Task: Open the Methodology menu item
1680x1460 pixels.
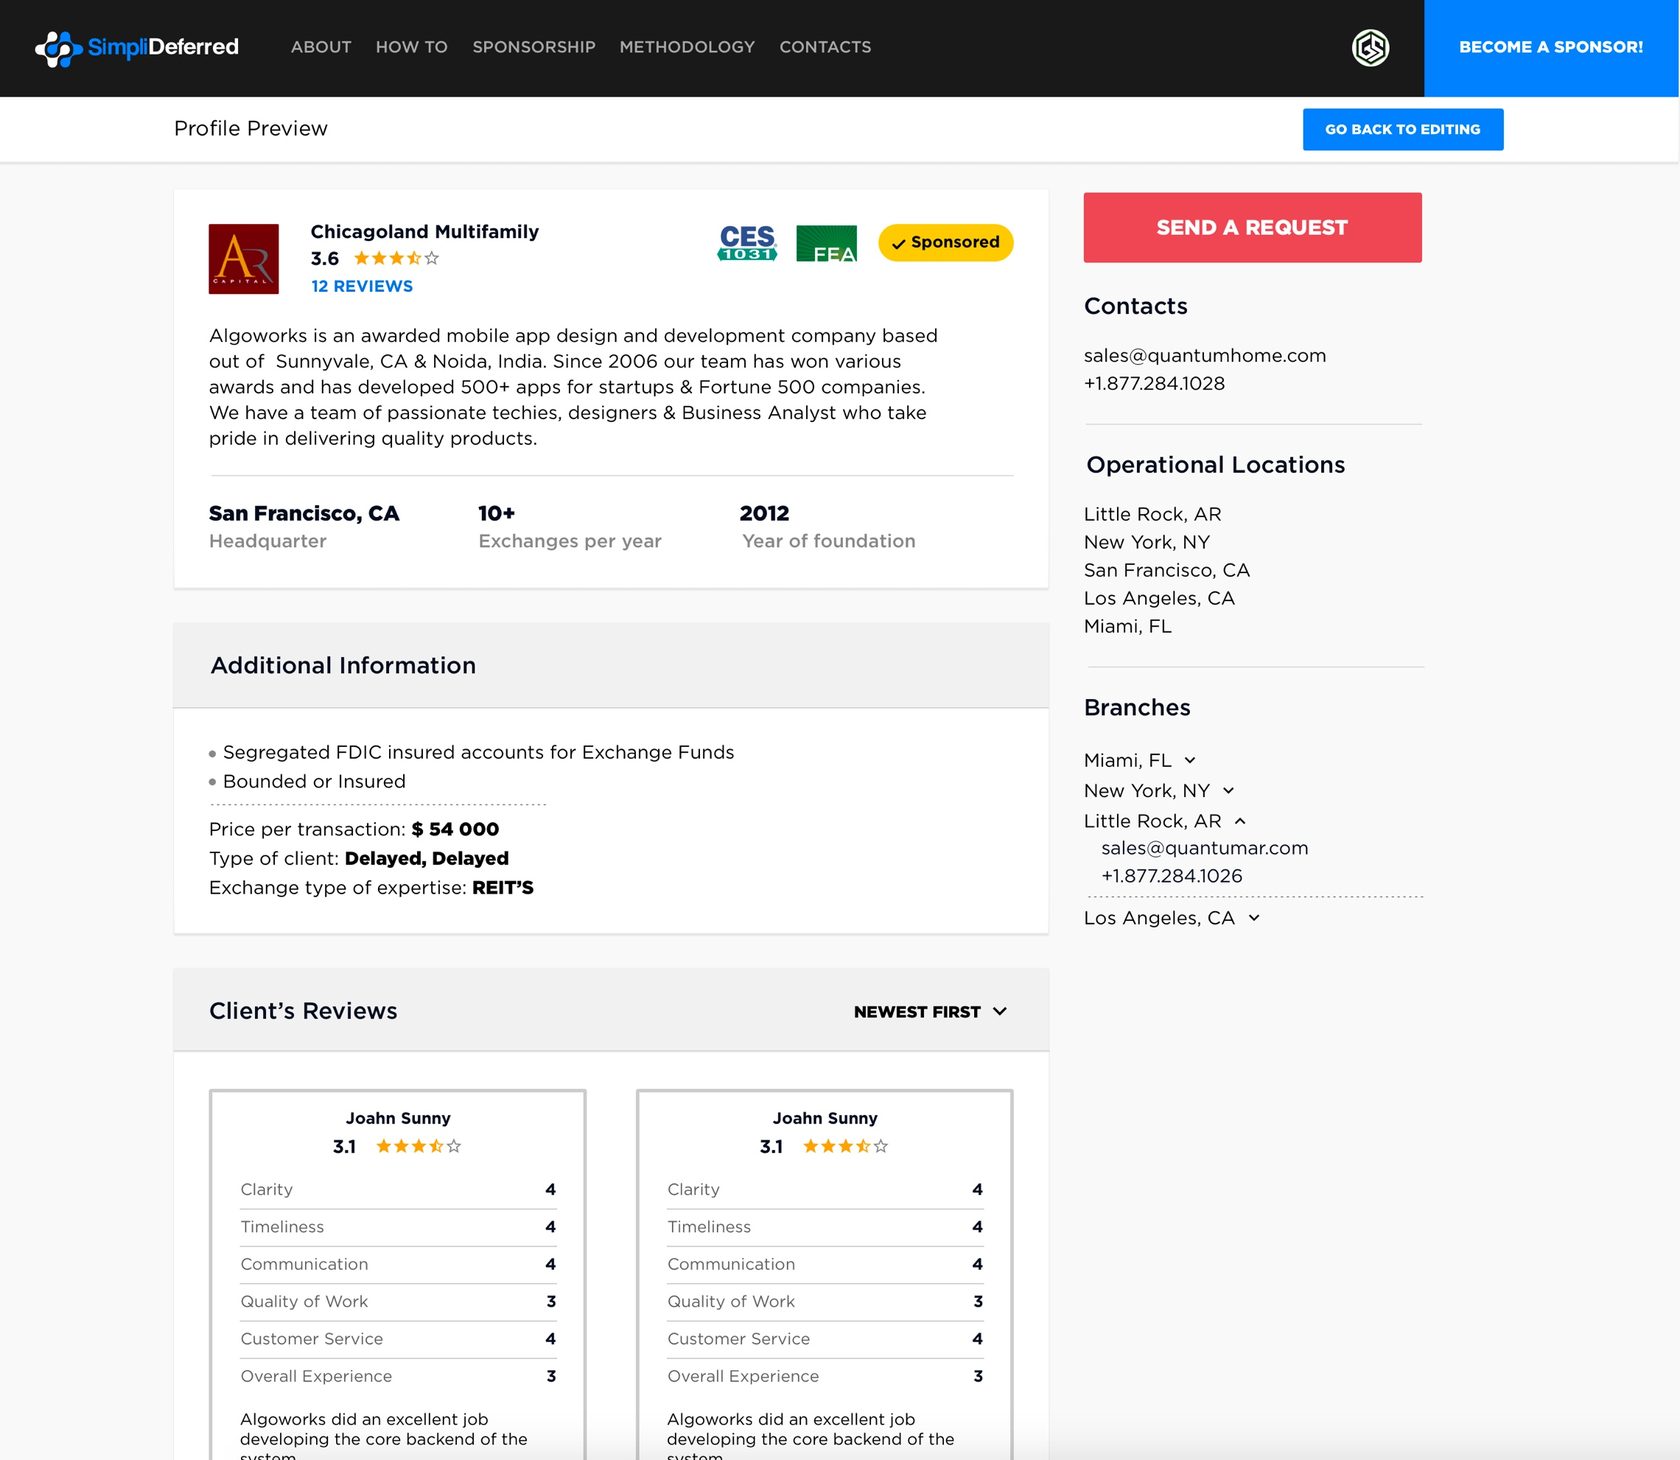Action: point(687,47)
